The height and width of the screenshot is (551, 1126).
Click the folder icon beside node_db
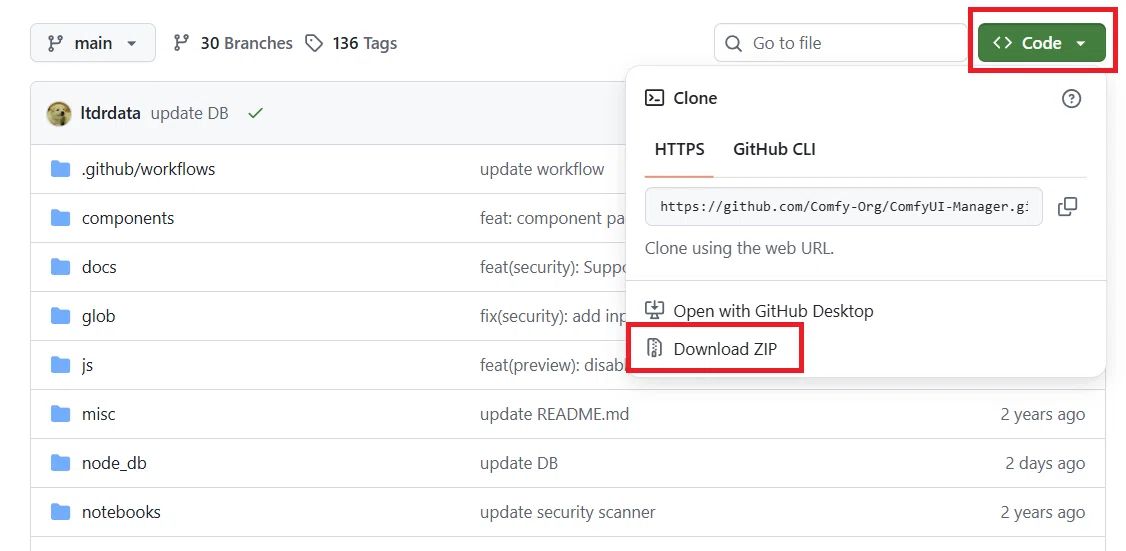[61, 463]
